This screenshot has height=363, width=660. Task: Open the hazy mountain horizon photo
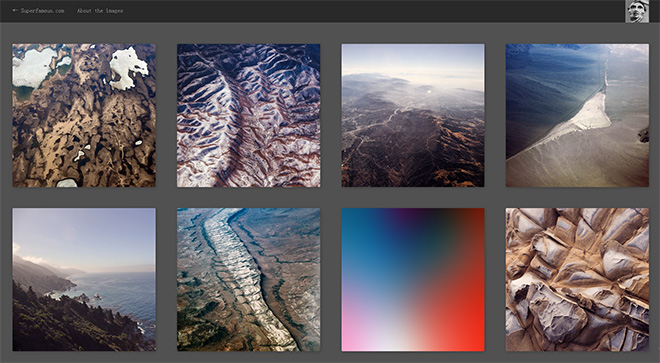point(413,115)
